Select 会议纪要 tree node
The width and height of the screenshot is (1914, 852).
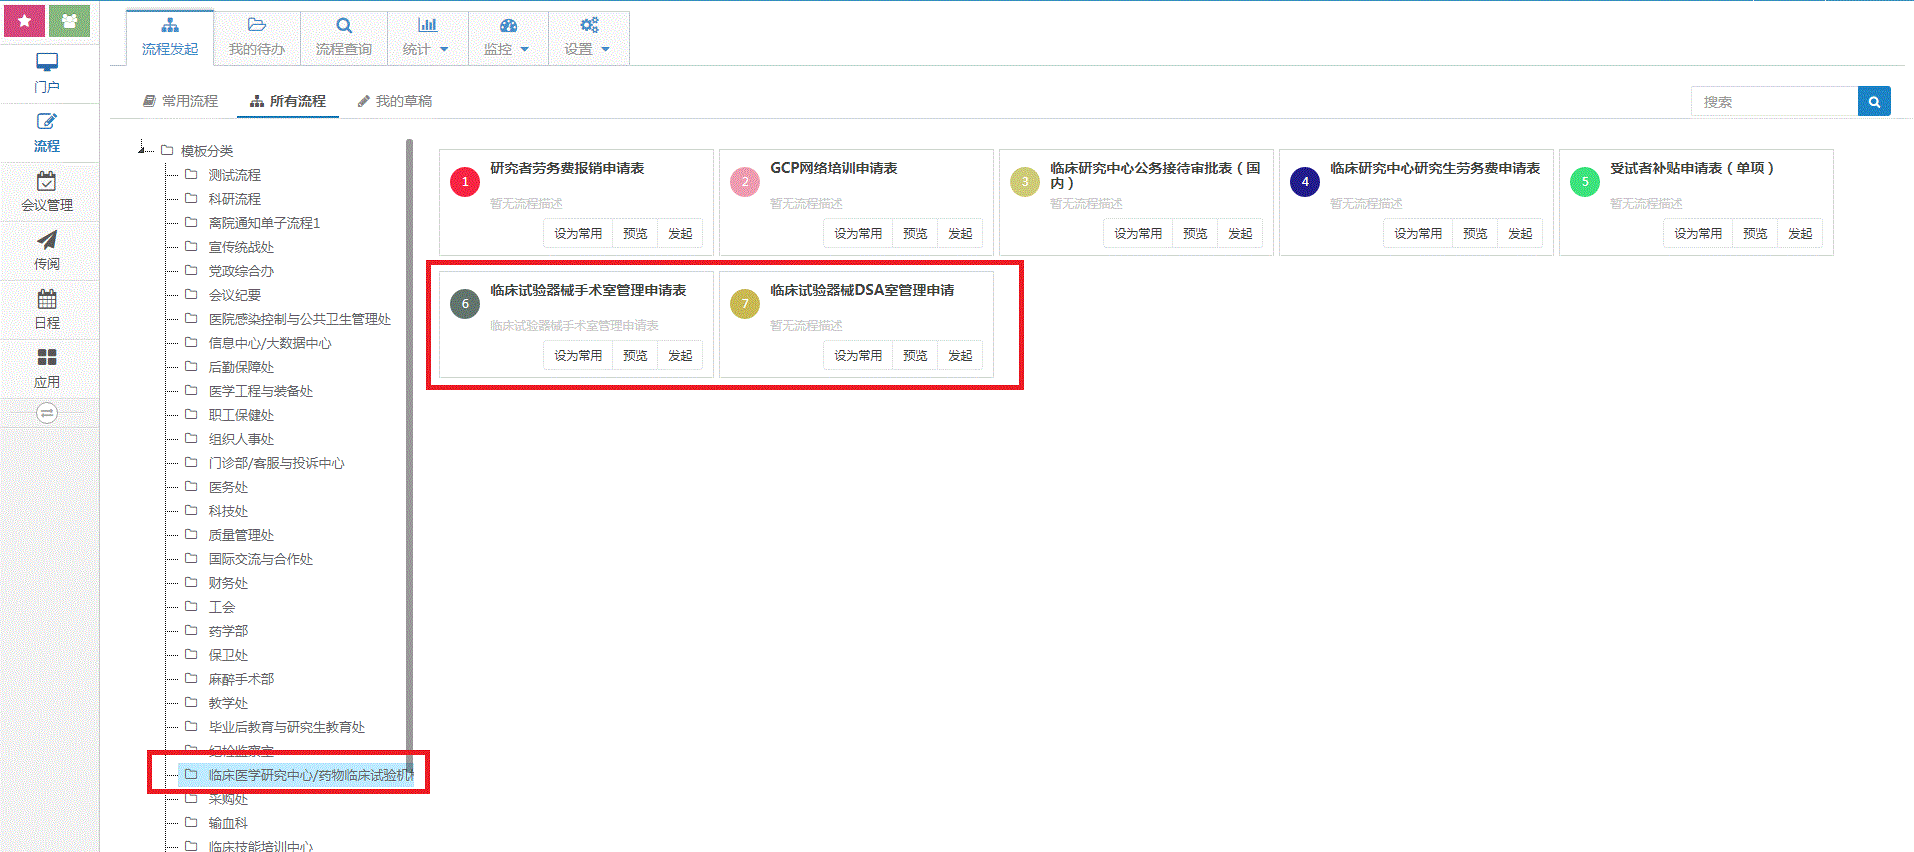coord(234,295)
